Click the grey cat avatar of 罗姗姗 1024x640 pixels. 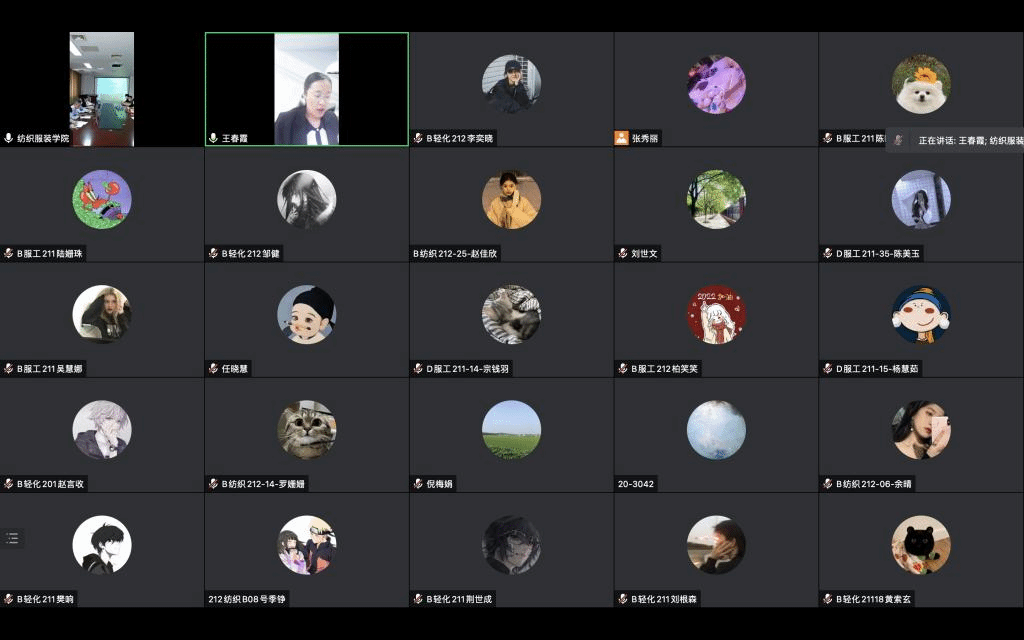point(307,430)
